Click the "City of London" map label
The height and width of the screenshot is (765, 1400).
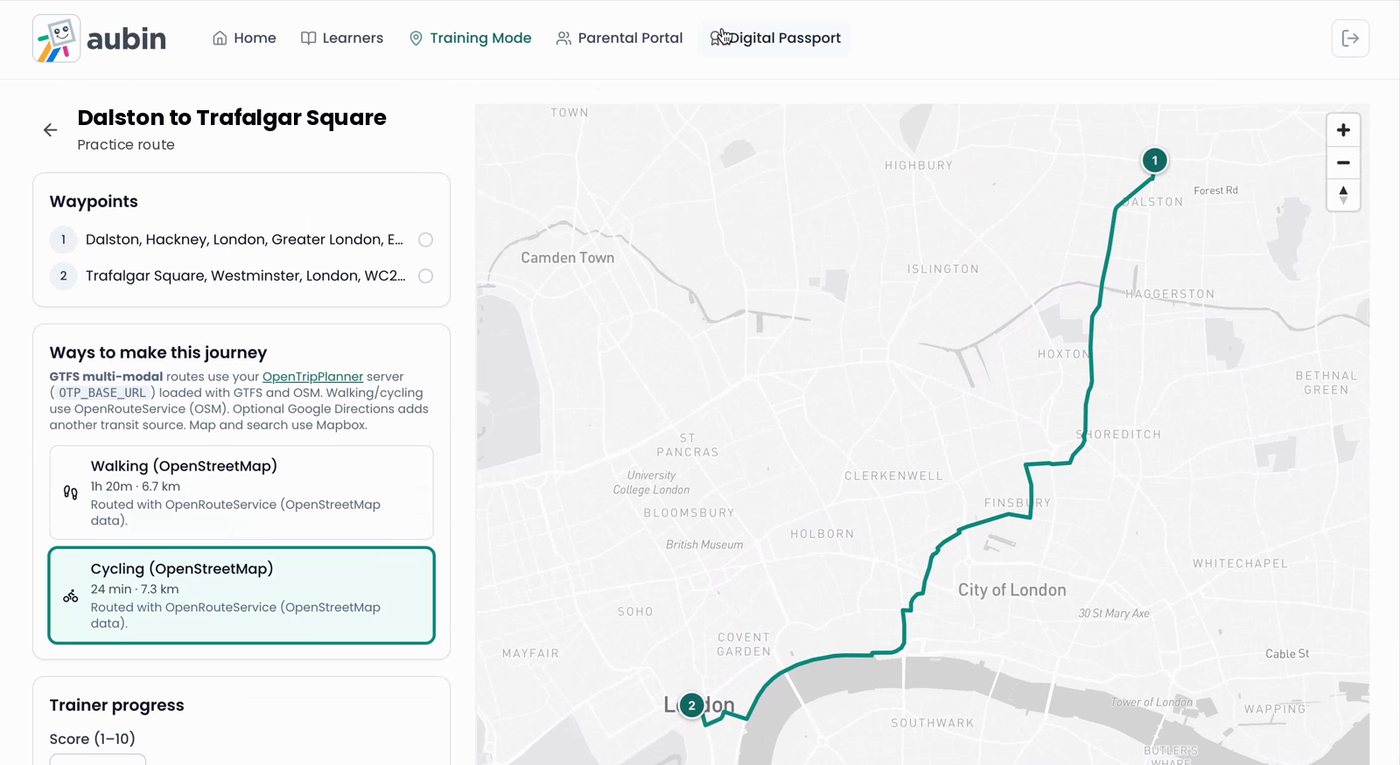pos(1012,590)
